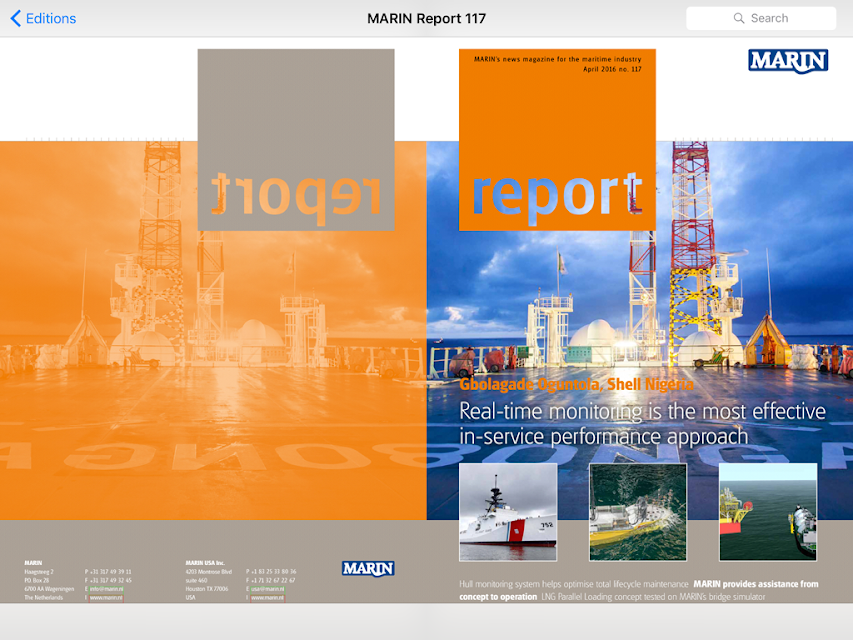Viewport: 853px width, 640px height.
Task: Open www.marin.nl link under MARIN USA
Action: (267, 598)
